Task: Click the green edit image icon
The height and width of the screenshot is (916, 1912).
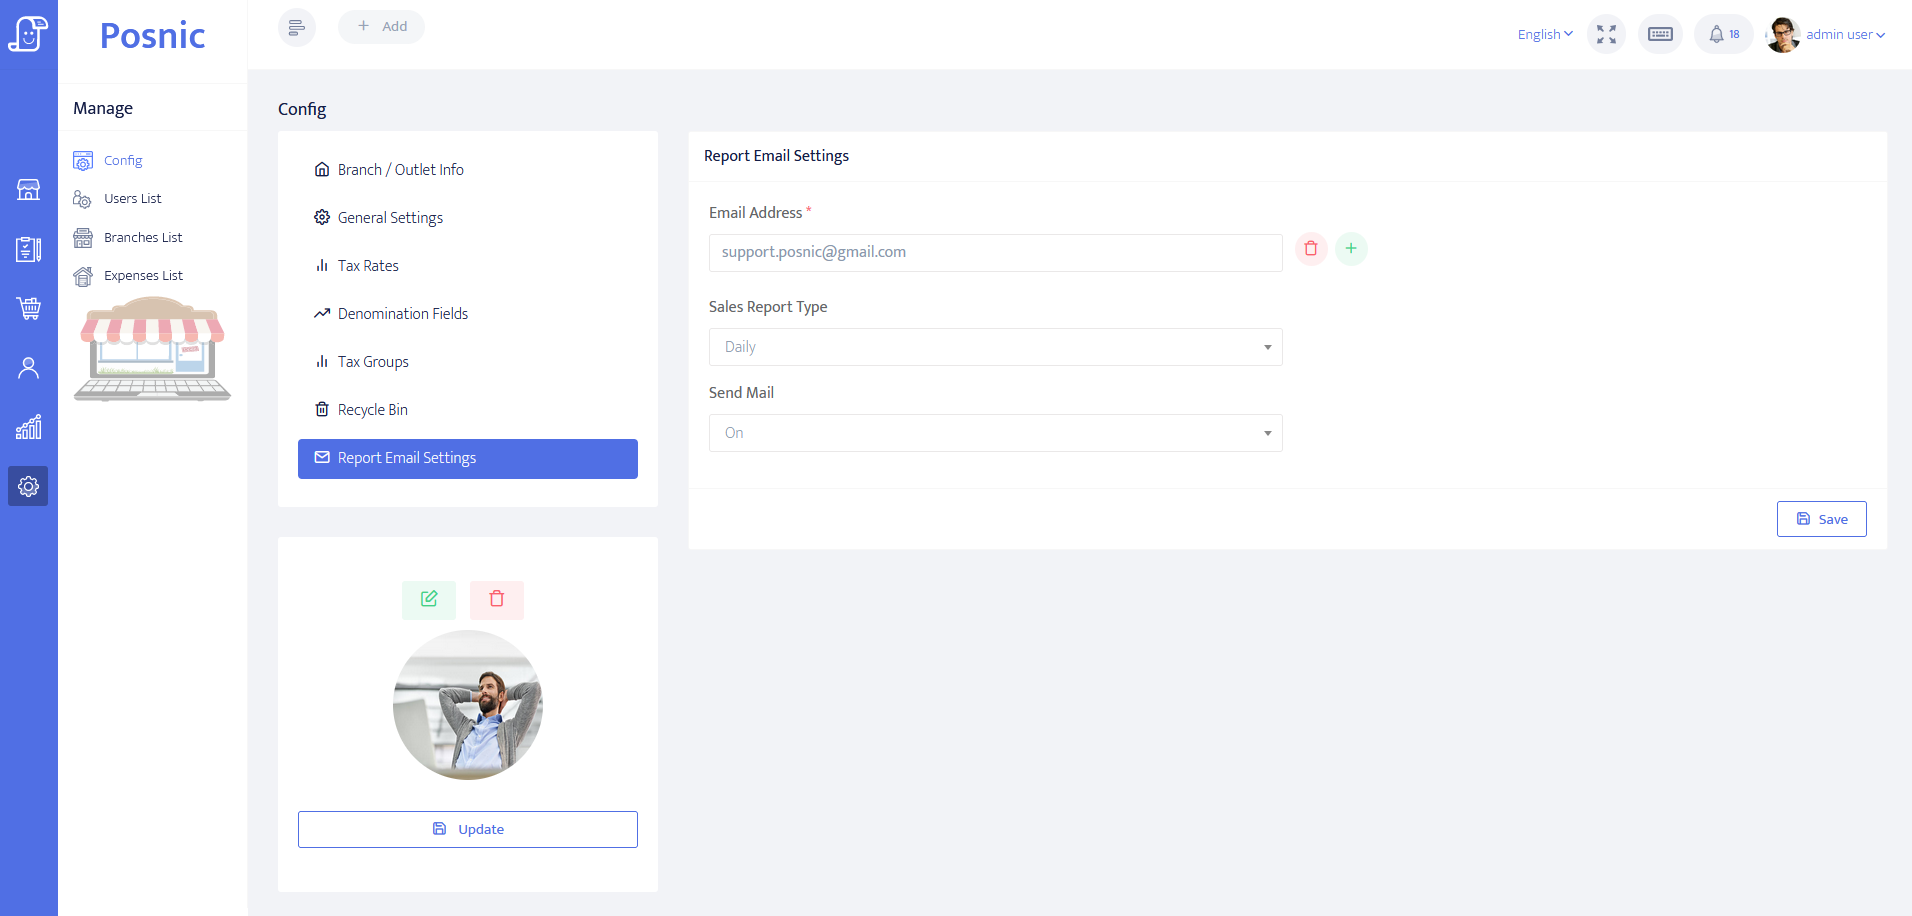Action: pos(429,599)
